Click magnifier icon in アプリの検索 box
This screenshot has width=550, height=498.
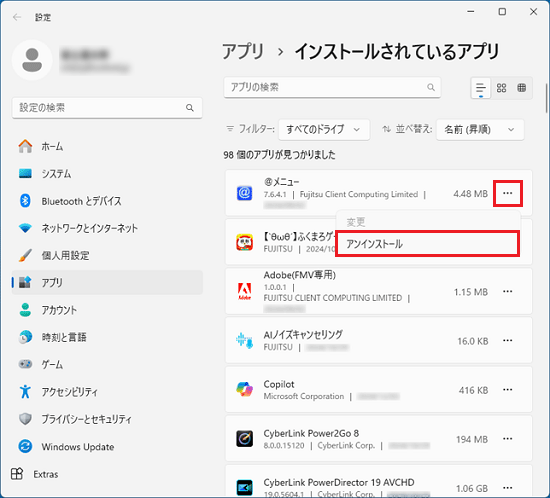[x=431, y=87]
